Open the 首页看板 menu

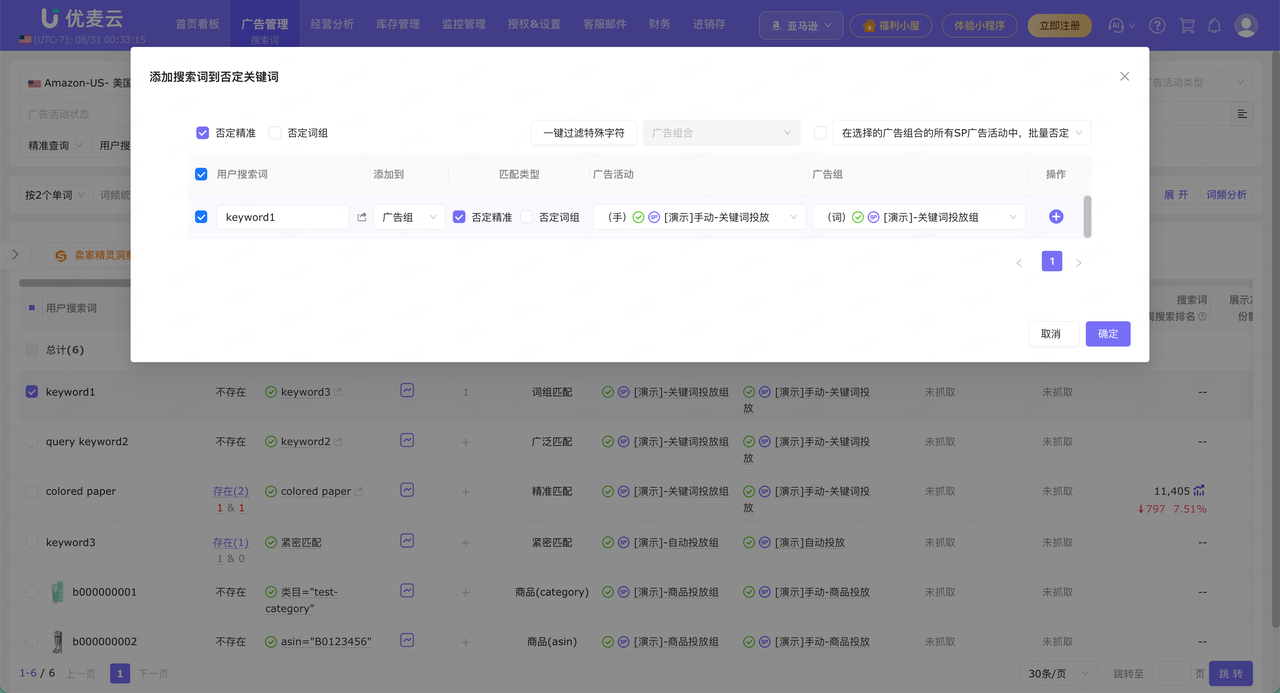point(197,24)
